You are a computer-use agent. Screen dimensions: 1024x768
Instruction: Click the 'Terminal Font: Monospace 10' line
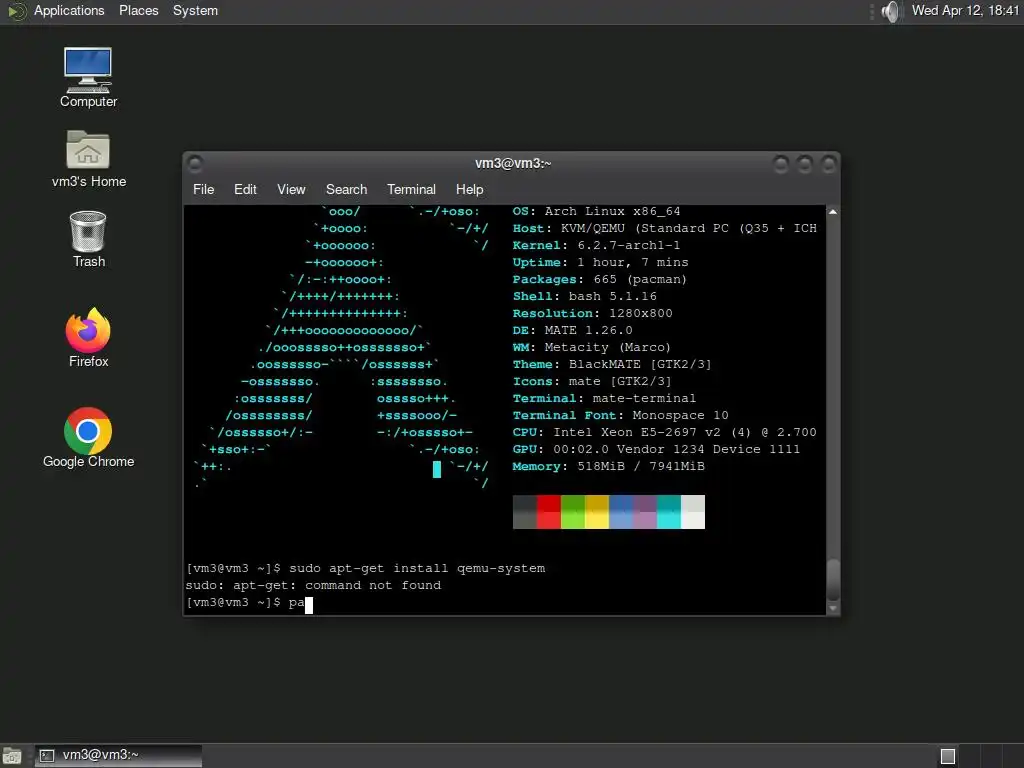(620, 415)
